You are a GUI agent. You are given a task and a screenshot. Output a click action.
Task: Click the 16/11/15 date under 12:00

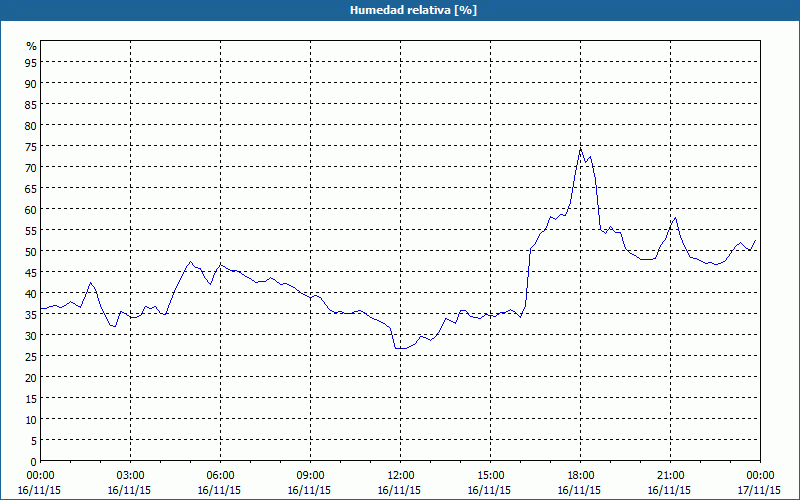coord(399,490)
